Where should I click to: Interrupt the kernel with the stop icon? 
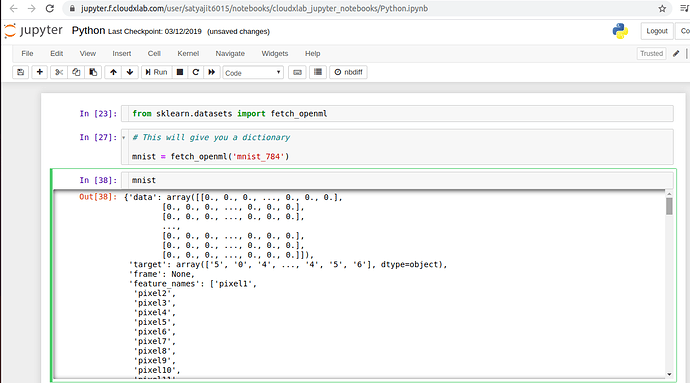tap(180, 72)
